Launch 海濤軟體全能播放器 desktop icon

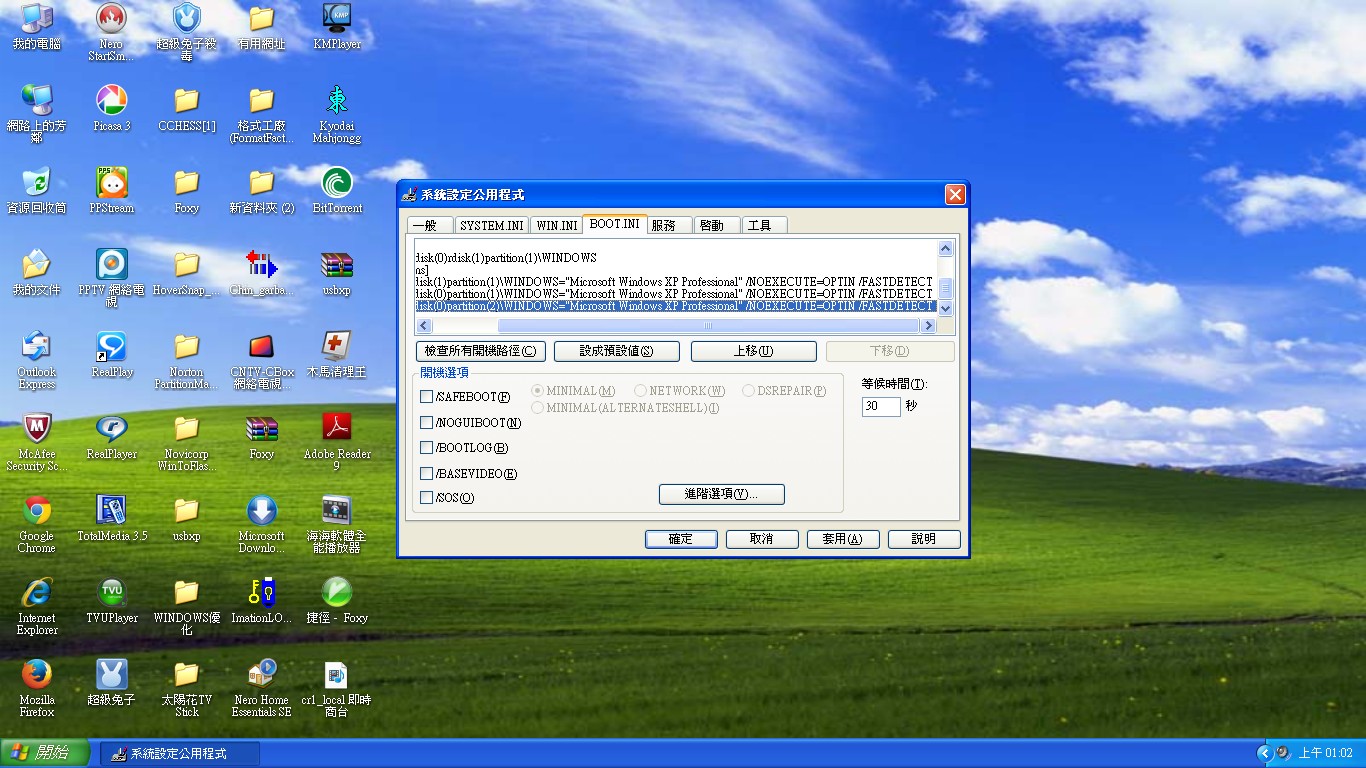pyautogui.click(x=337, y=524)
